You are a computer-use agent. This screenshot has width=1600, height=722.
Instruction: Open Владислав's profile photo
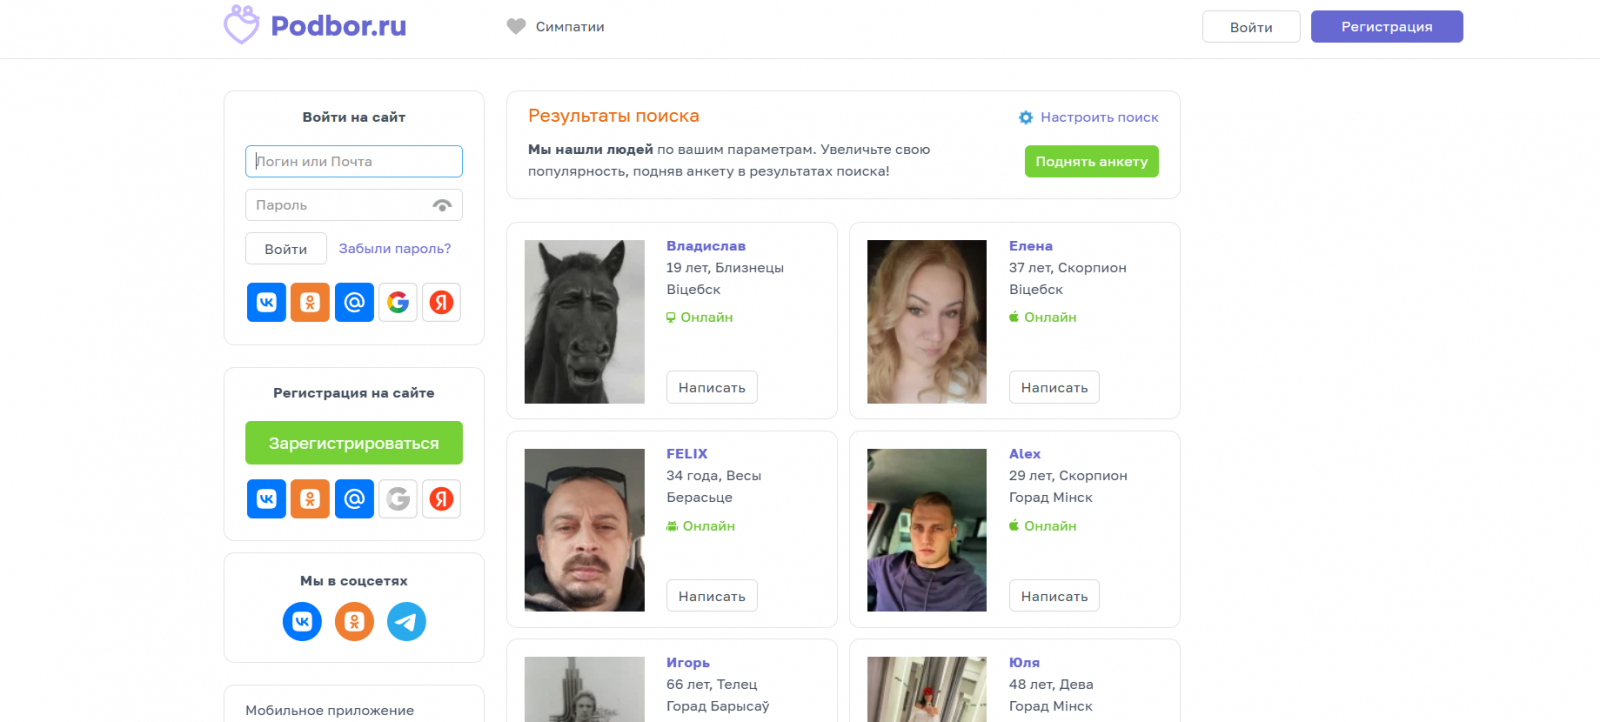pyautogui.click(x=585, y=322)
